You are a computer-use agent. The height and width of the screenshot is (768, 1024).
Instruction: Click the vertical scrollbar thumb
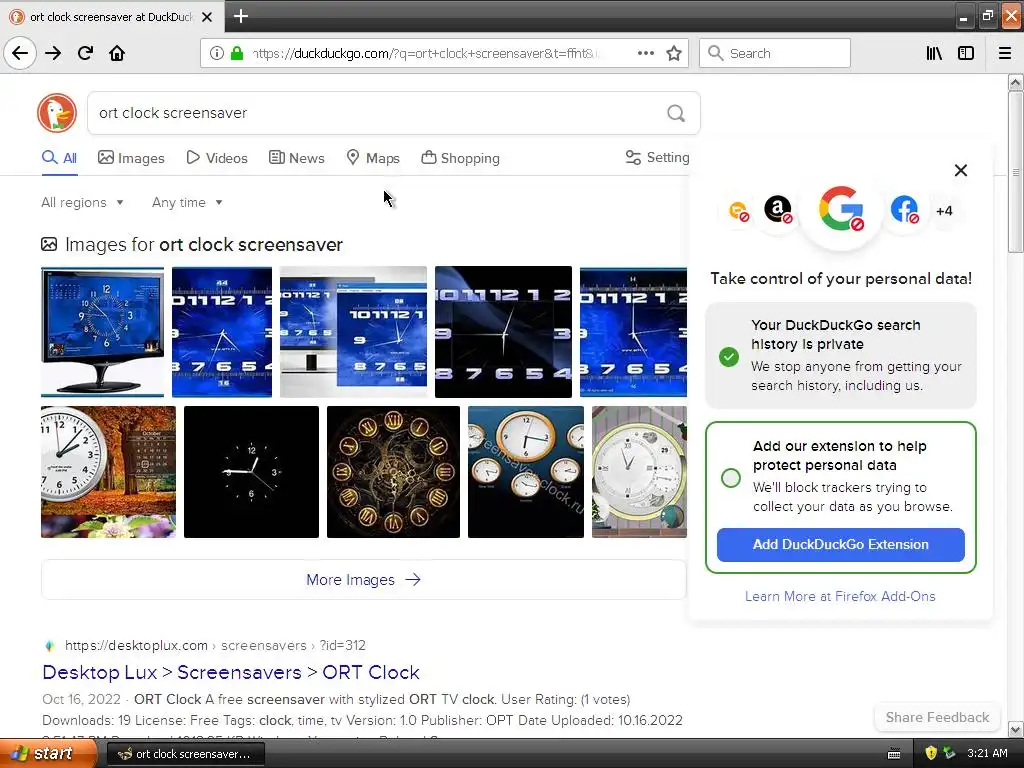(1015, 171)
